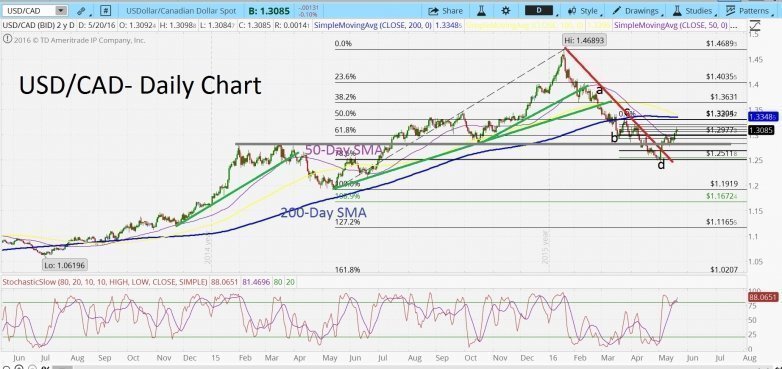The height and width of the screenshot is (369, 782).
Task: Click the 127.2% Fibonacci level label
Action: [x=348, y=222]
